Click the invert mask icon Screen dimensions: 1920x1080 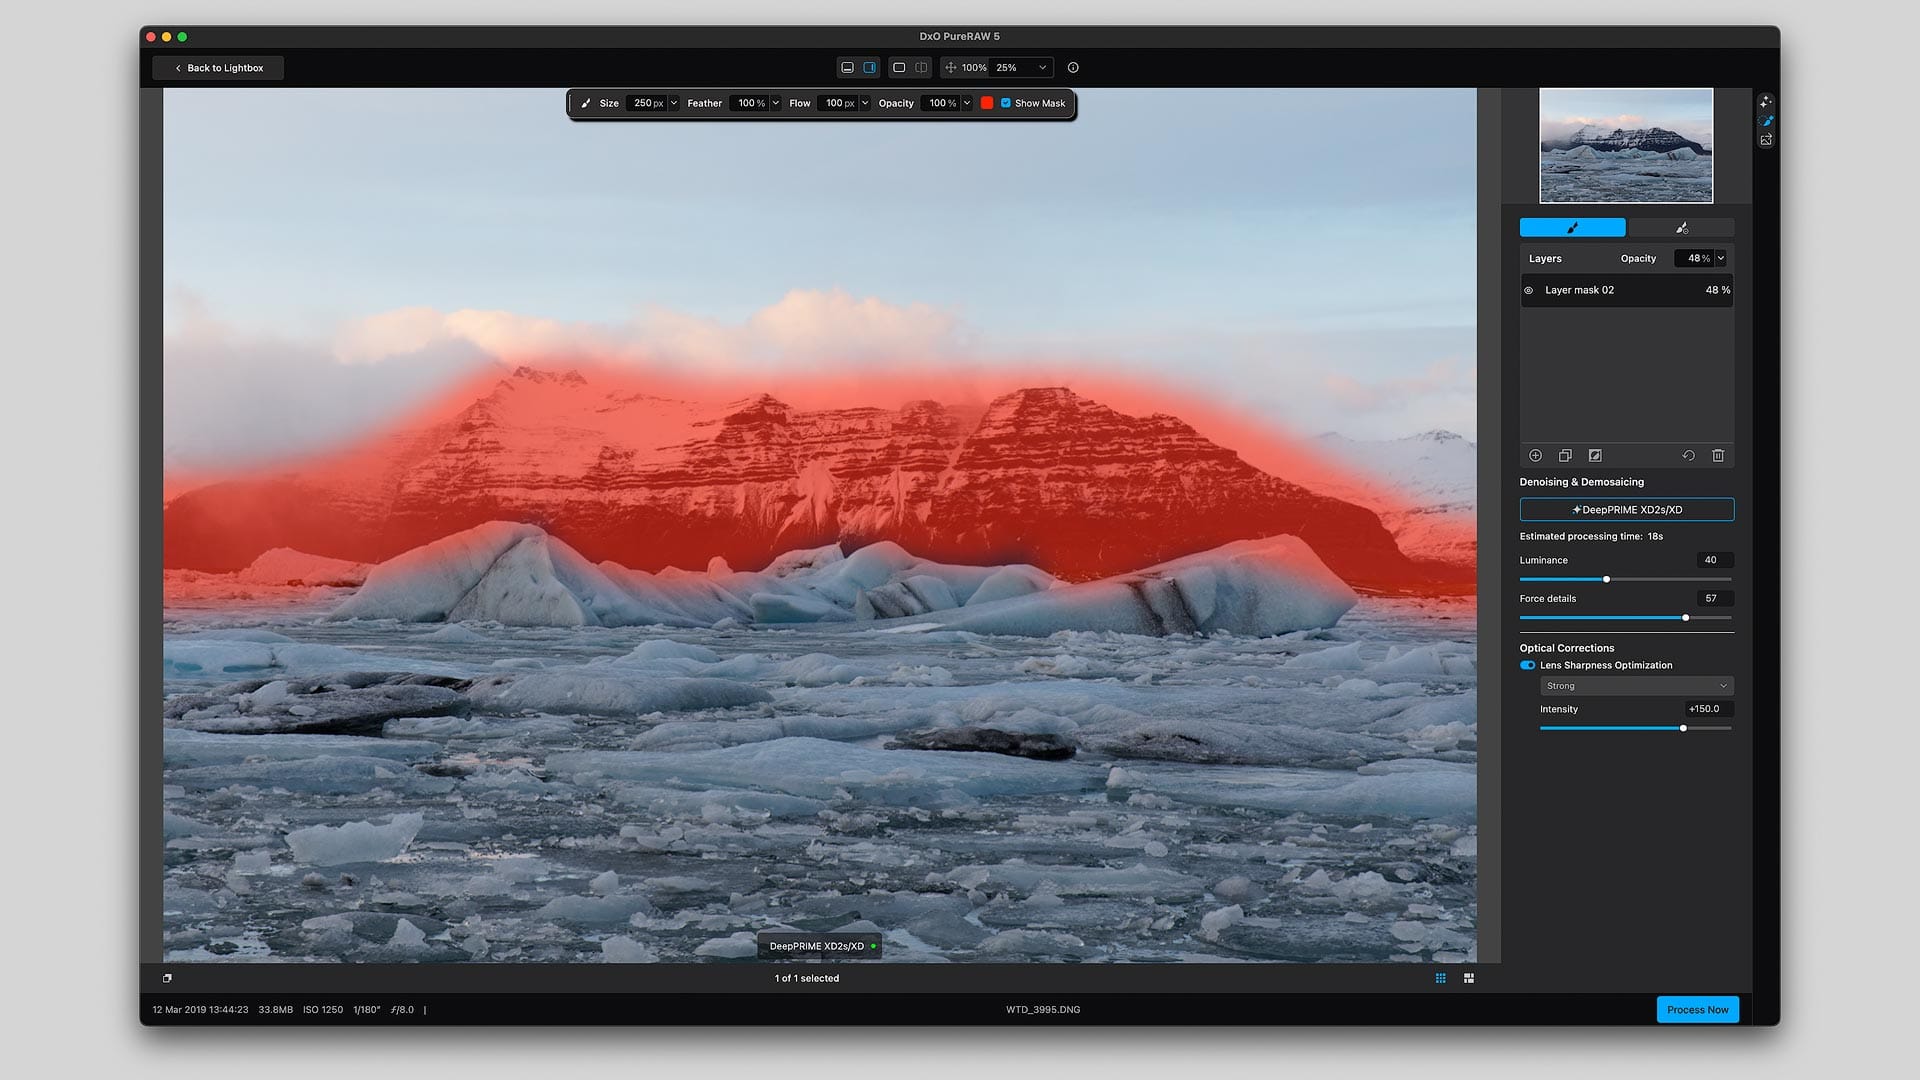tap(1595, 455)
